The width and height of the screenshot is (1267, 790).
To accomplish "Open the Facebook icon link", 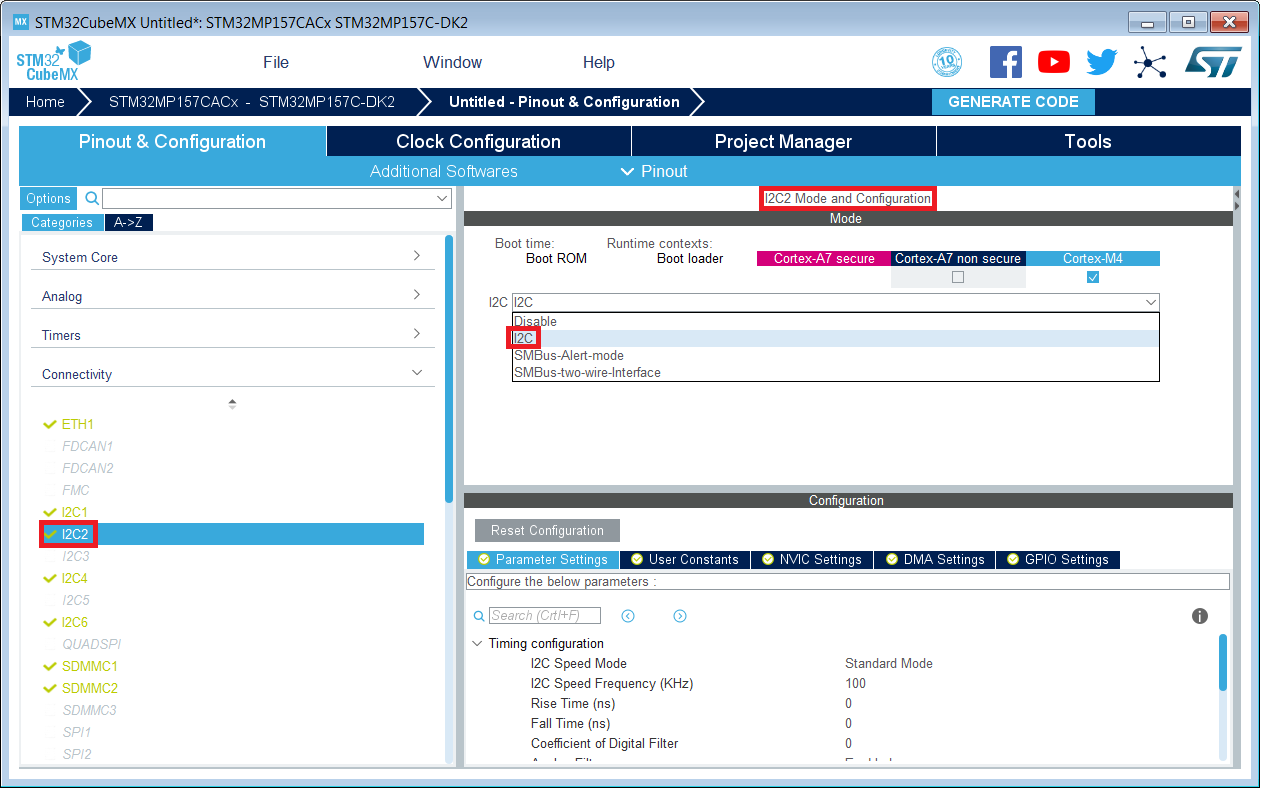I will [x=1006, y=62].
